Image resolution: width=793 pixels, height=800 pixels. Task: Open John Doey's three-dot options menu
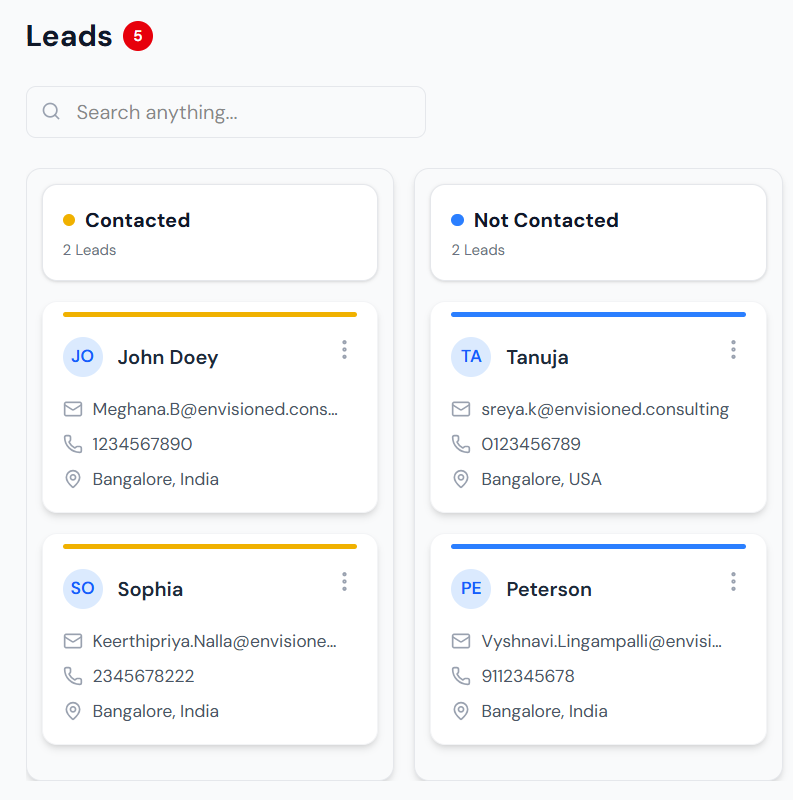(x=344, y=350)
